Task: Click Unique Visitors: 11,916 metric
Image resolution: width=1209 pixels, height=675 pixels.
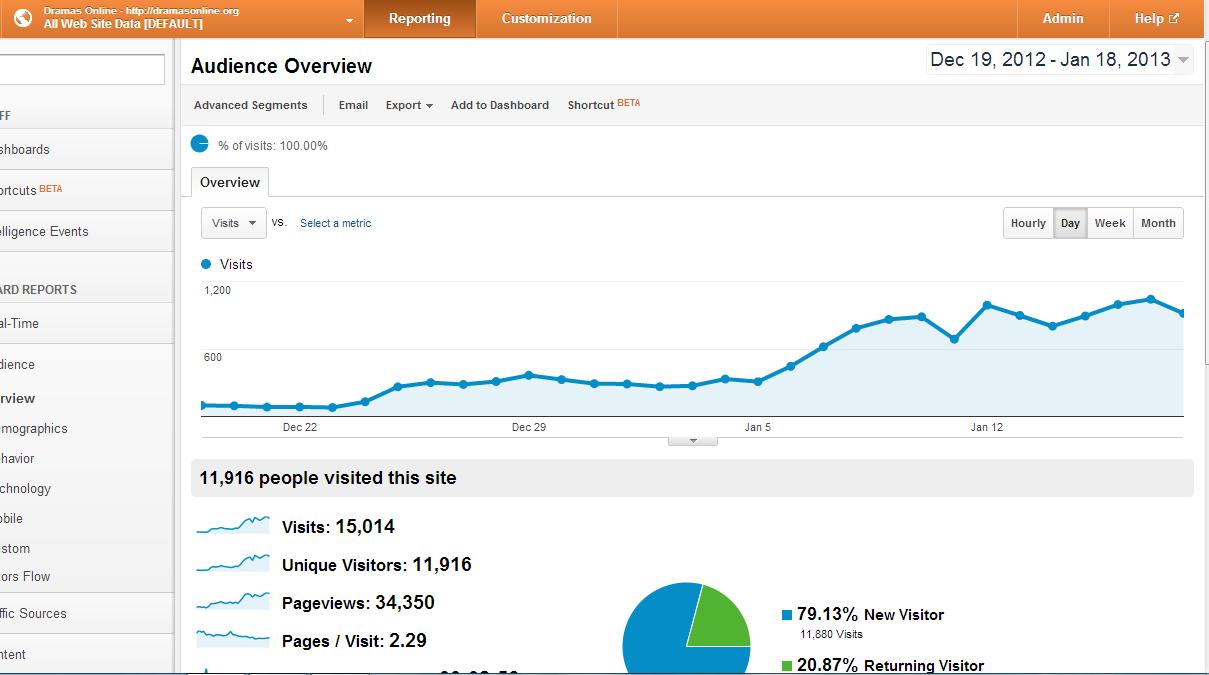Action: [x=376, y=565]
